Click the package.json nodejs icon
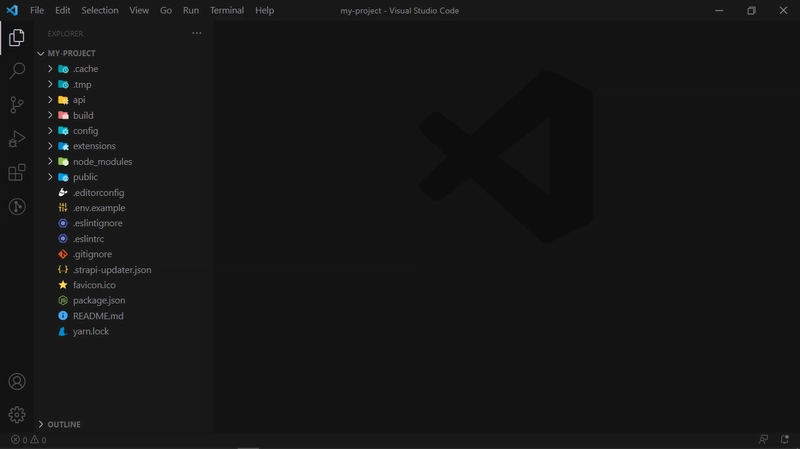 (63, 301)
